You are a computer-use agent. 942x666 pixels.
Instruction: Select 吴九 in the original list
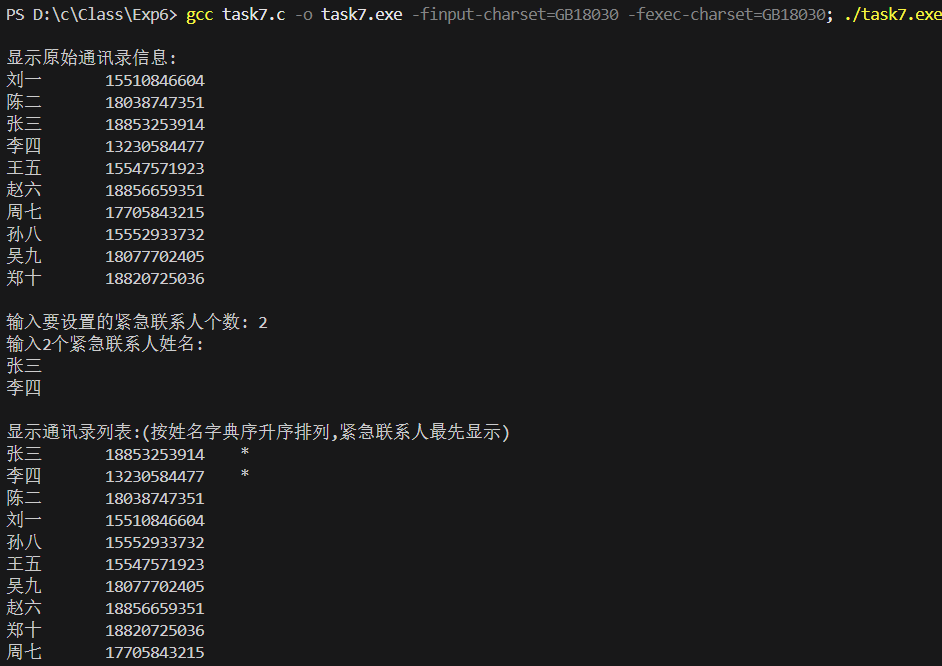click(x=24, y=256)
